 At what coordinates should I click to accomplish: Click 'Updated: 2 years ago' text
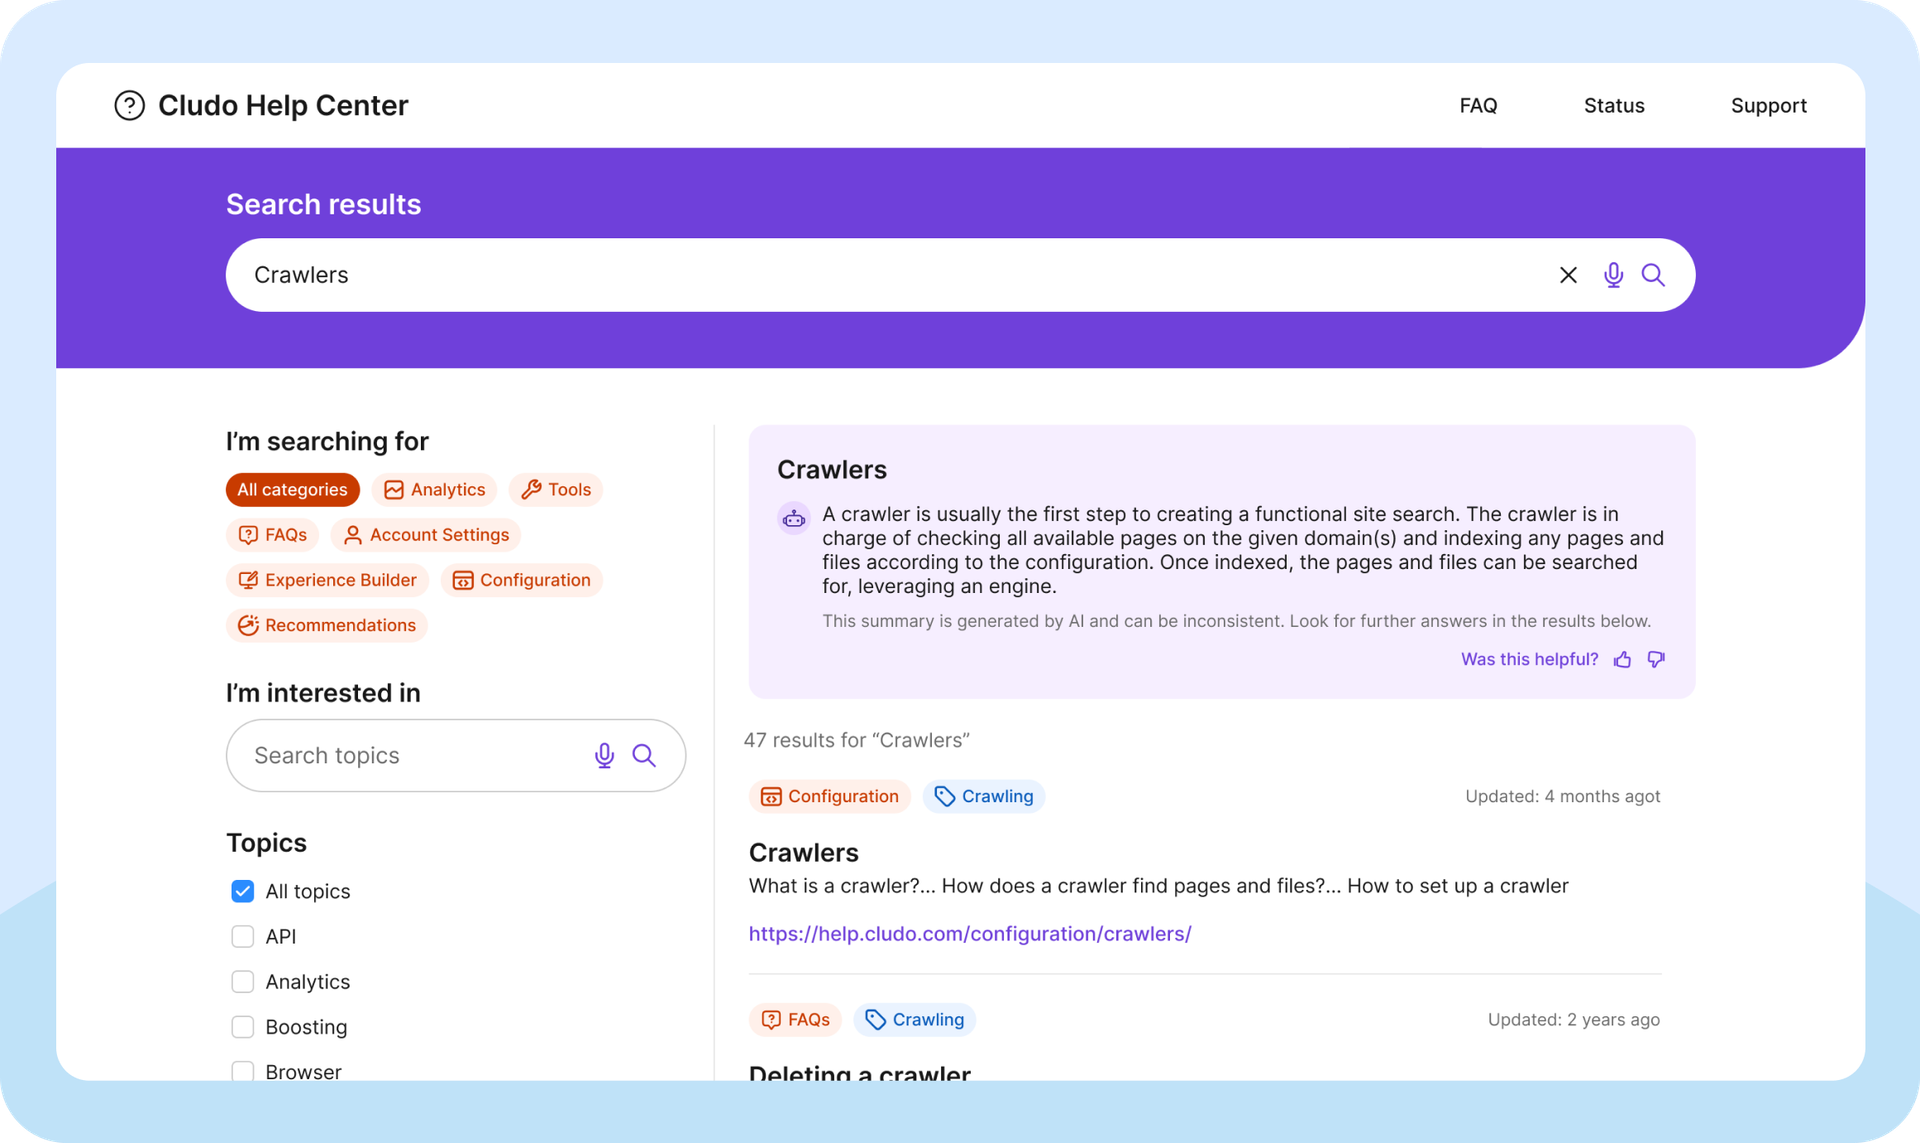1573,1019
